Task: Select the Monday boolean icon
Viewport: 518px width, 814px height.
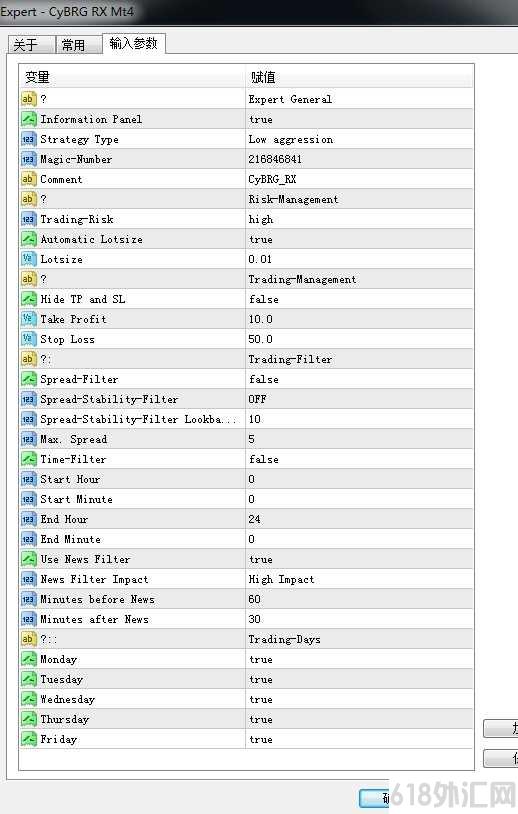Action: pos(29,659)
